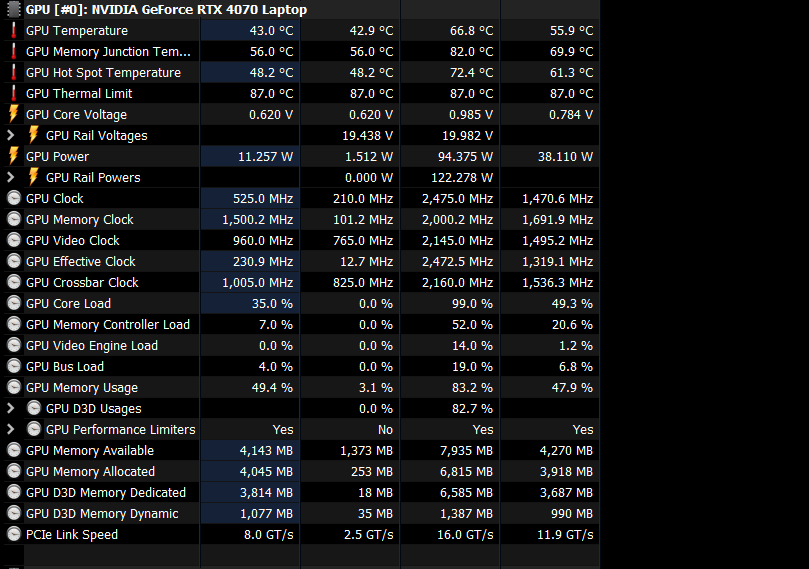Click gauge icon beside GPU Bus Load
The width and height of the screenshot is (809, 569).
click(14, 367)
